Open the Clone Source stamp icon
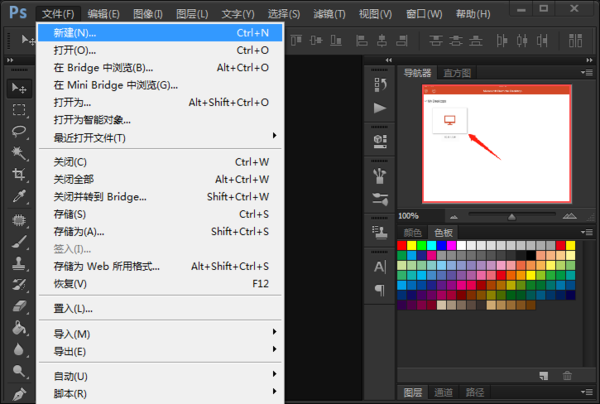The width and height of the screenshot is (600, 404). pos(380,232)
